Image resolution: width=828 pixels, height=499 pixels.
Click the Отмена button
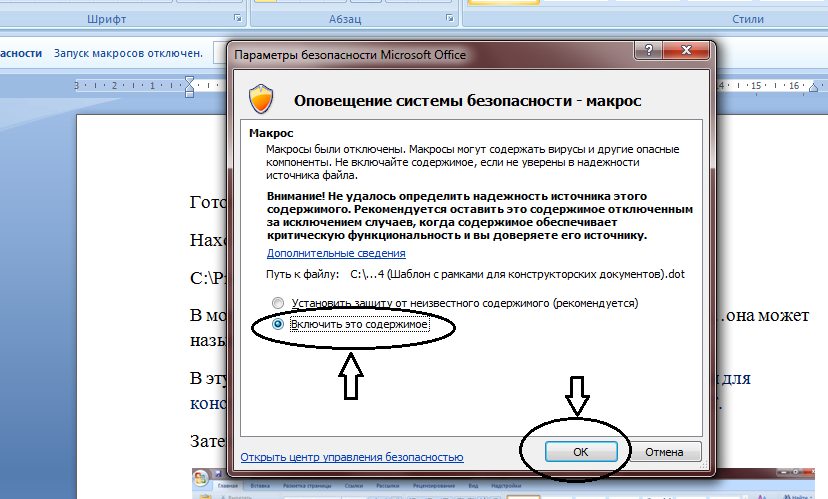(664, 452)
